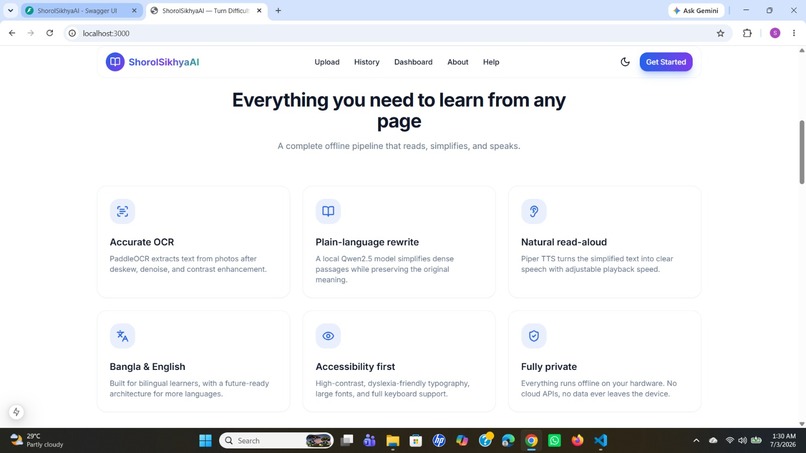806x453 pixels.
Task: Go forward in browser history
Action: point(31,33)
